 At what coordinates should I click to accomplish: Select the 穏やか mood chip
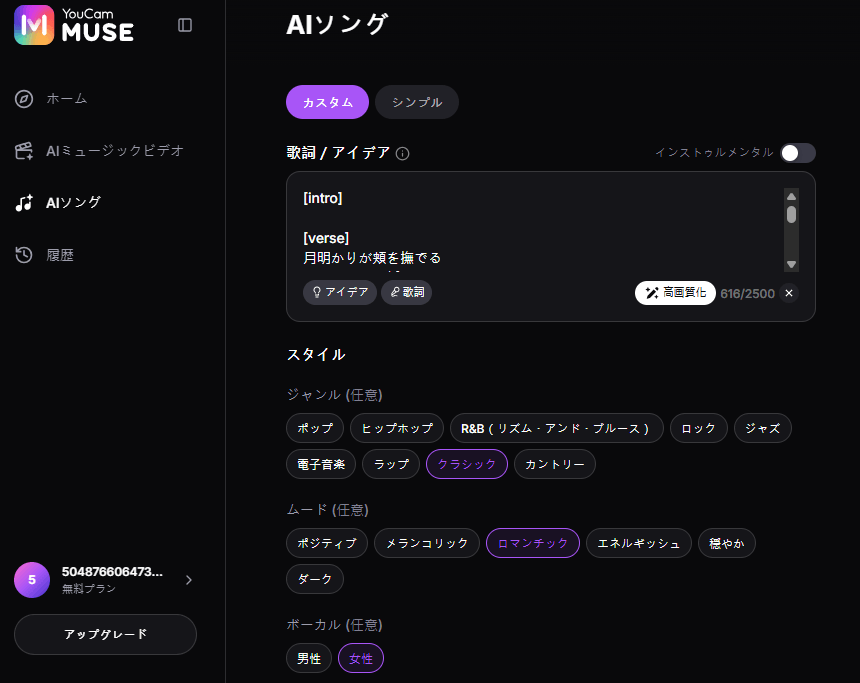(727, 543)
